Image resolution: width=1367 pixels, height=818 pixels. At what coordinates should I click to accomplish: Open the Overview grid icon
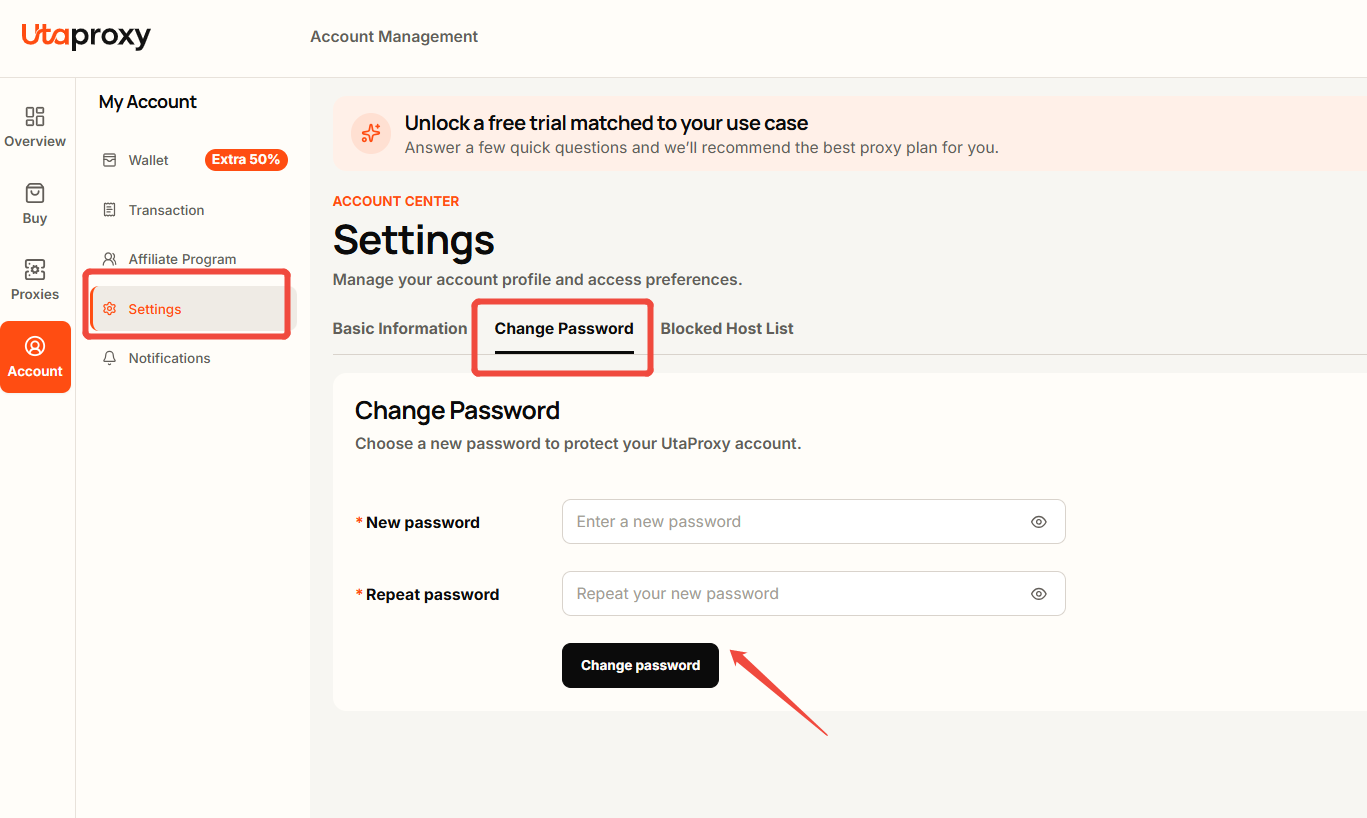pos(35,116)
